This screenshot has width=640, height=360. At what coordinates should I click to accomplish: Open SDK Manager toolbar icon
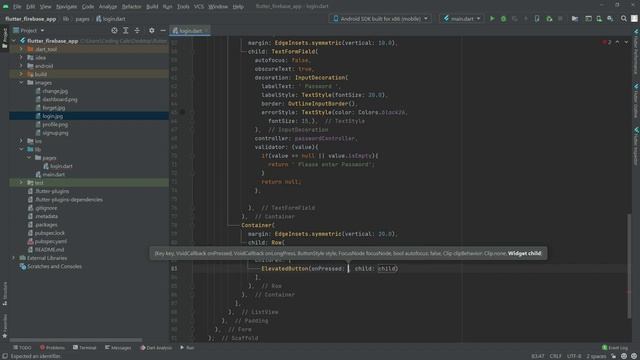point(610,19)
